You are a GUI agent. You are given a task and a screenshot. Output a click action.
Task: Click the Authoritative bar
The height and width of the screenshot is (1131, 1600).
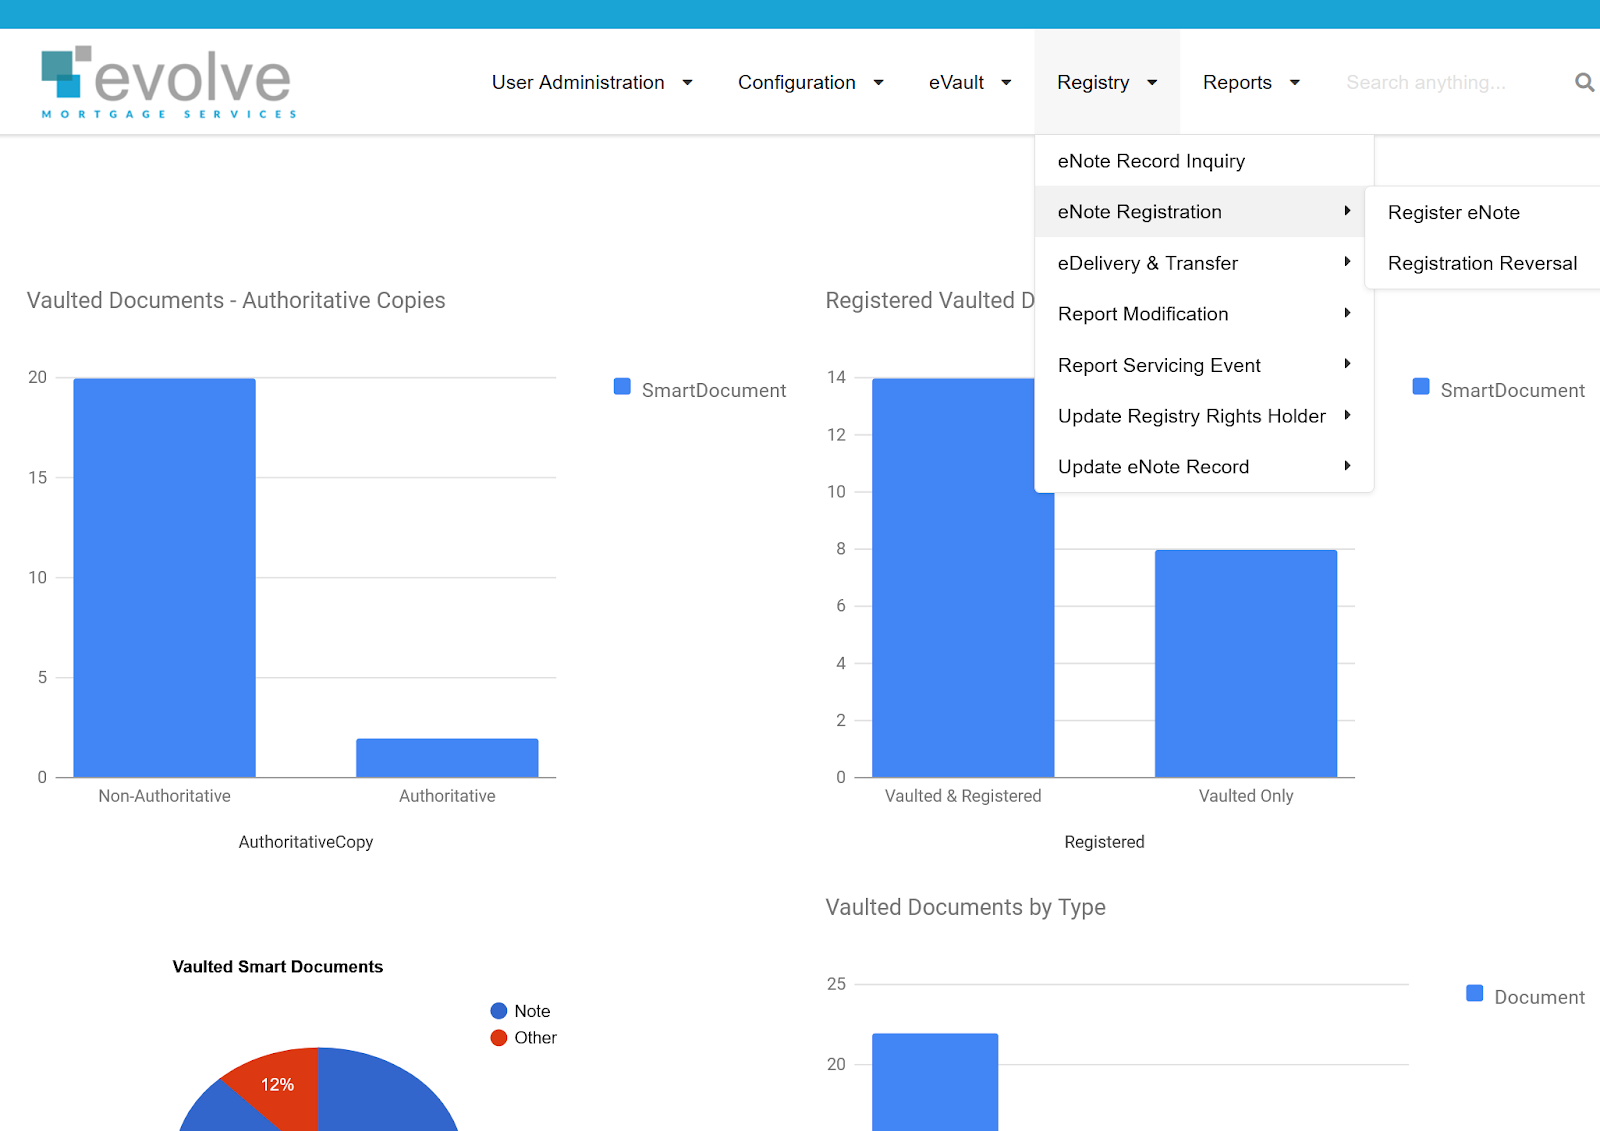[447, 758]
